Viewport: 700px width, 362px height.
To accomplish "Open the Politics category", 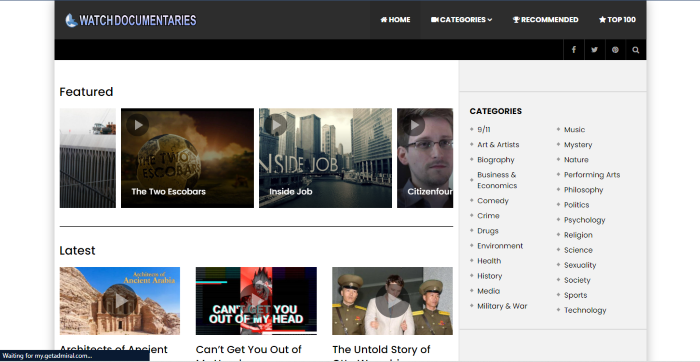I will 576,205.
